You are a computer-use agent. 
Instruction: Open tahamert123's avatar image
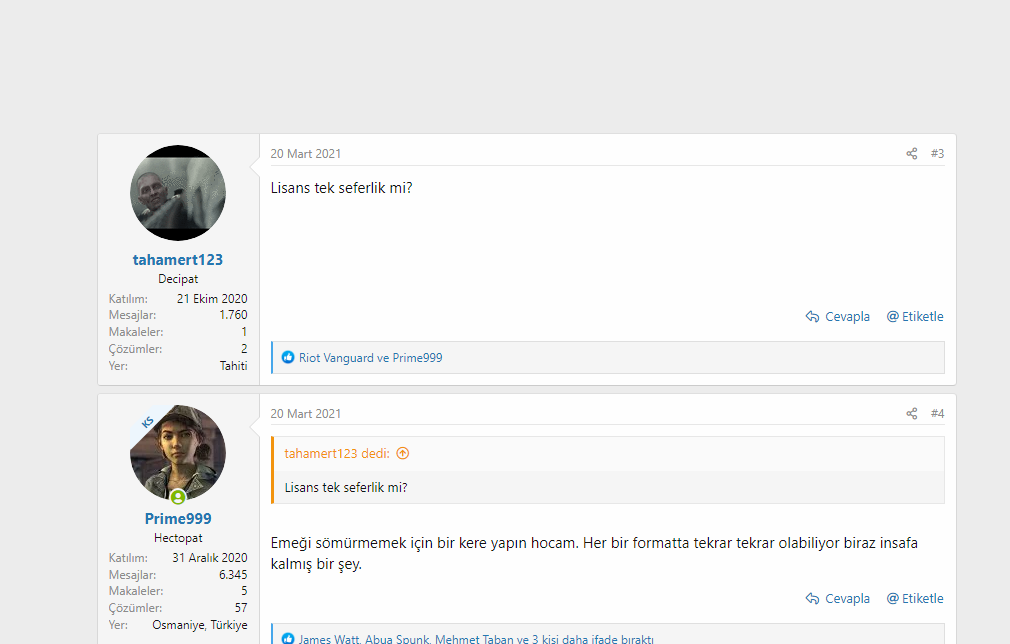[178, 193]
